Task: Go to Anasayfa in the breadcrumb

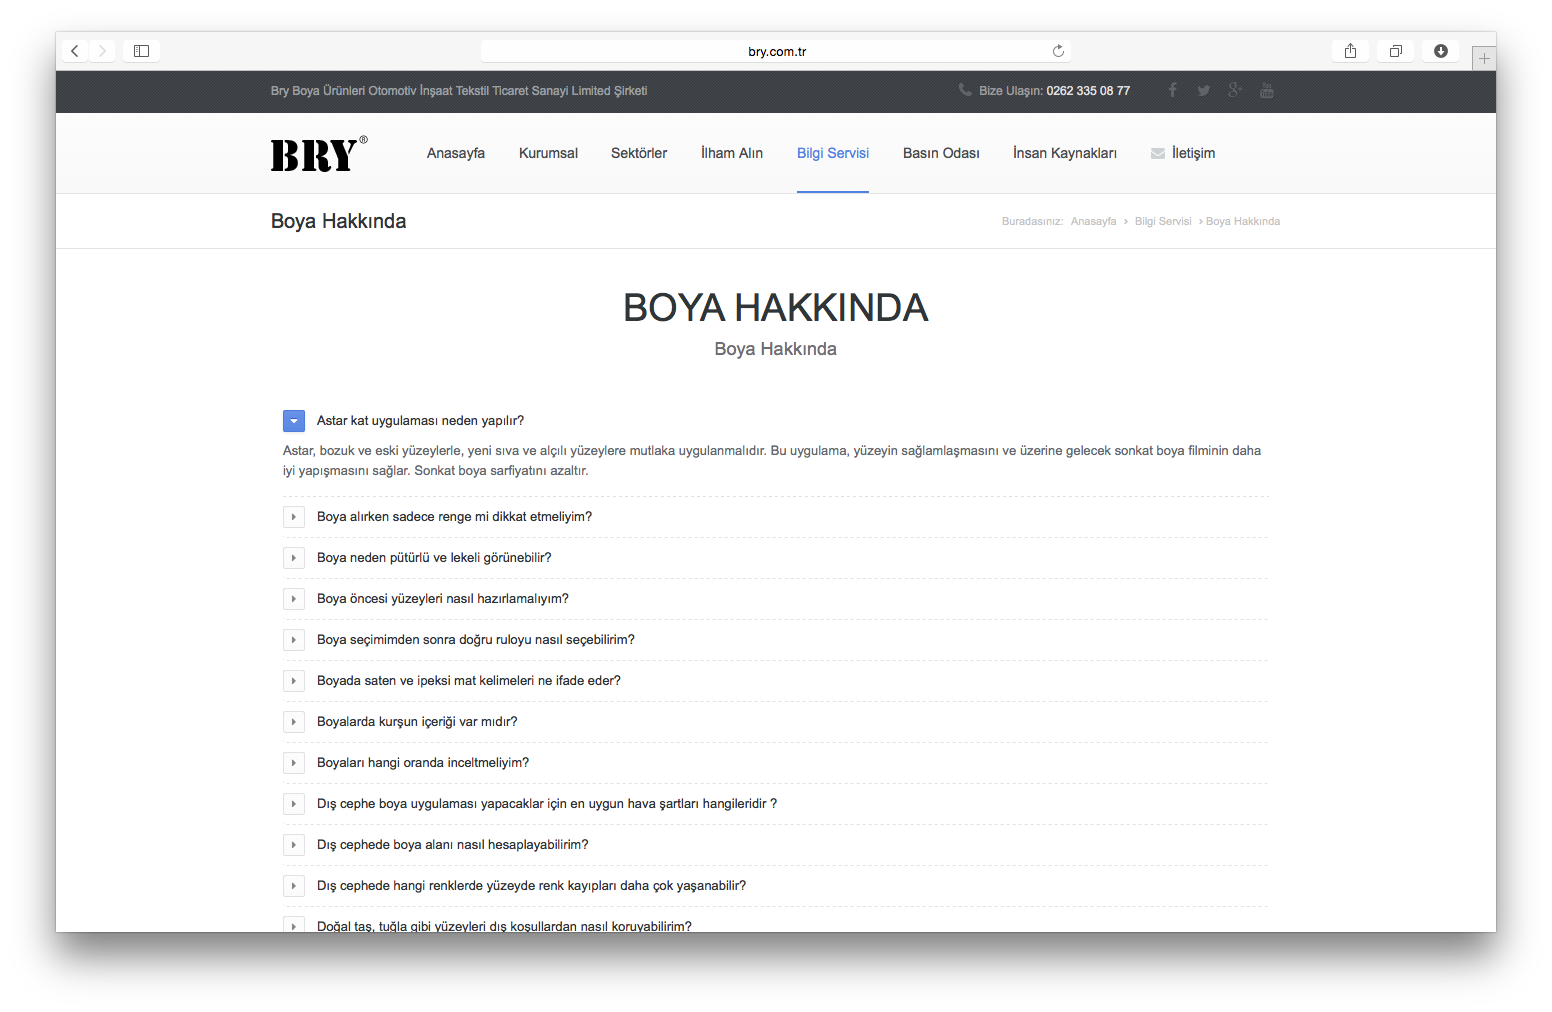Action: (1093, 221)
